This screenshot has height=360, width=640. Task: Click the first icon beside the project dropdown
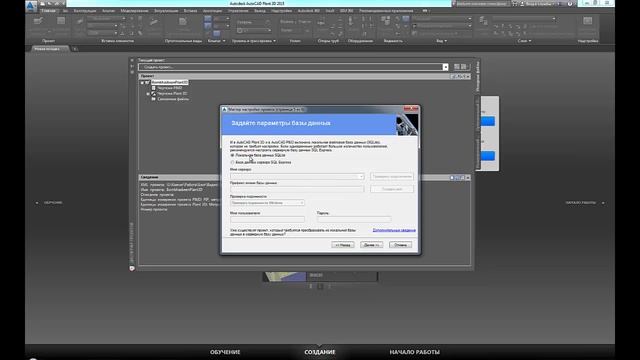click(x=457, y=67)
